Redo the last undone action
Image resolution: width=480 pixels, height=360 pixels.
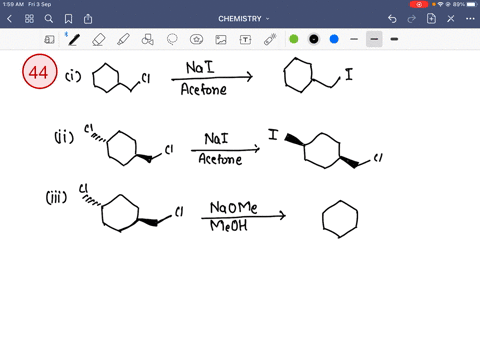[412, 19]
